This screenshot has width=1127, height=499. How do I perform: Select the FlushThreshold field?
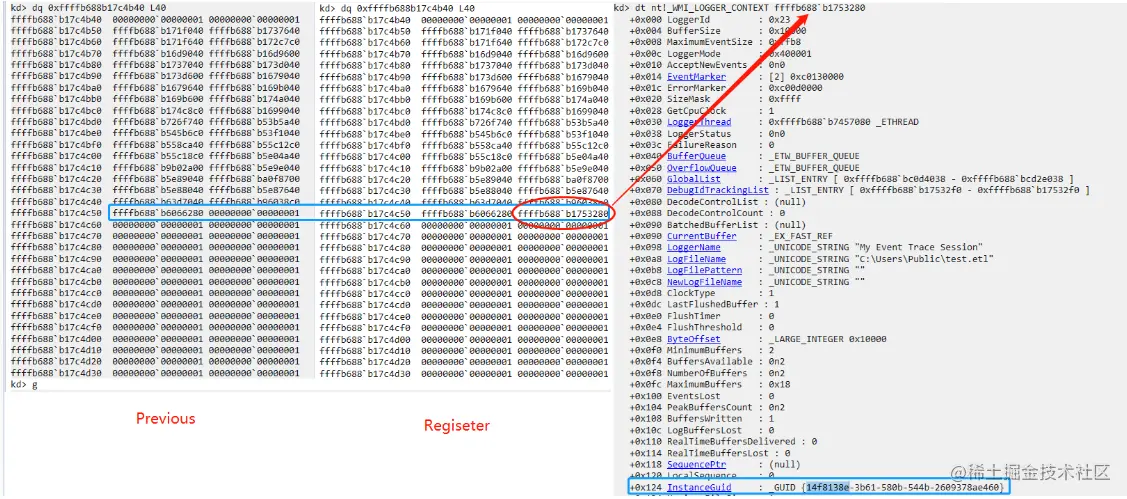(702, 327)
